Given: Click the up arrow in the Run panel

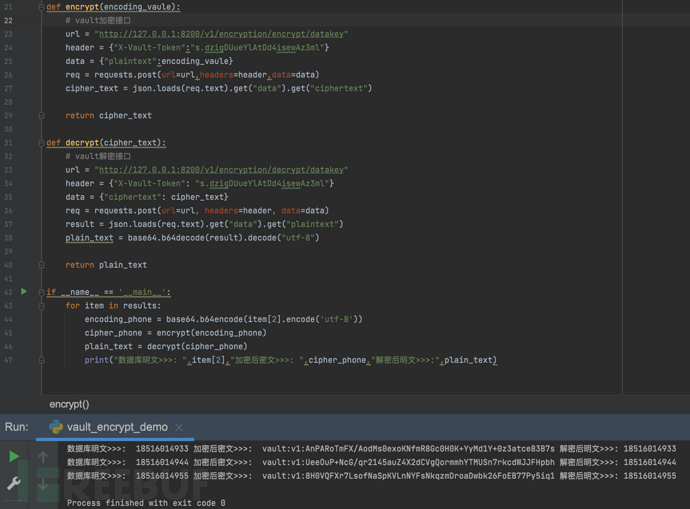Looking at the screenshot, I should [43, 457].
